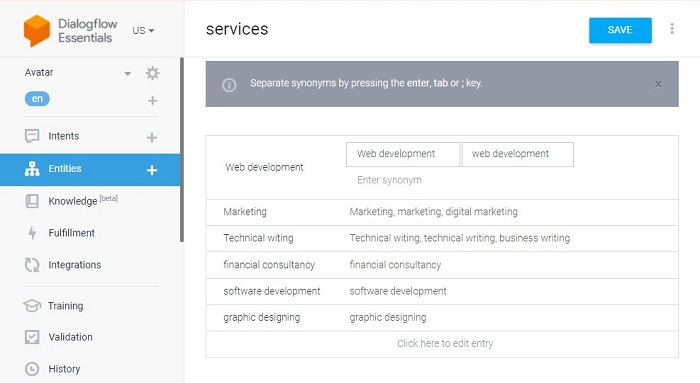Open the three-dot more options menu

pyautogui.click(x=672, y=29)
